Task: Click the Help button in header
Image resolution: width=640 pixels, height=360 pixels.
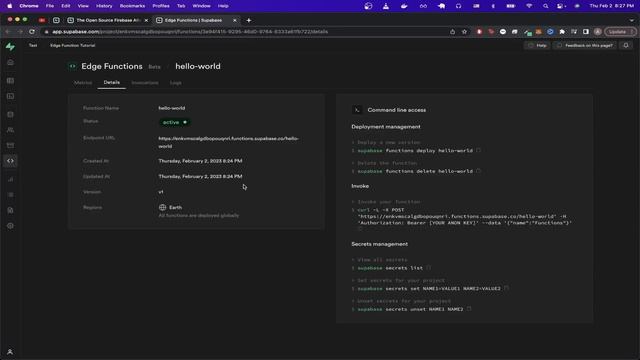Action: (538, 45)
